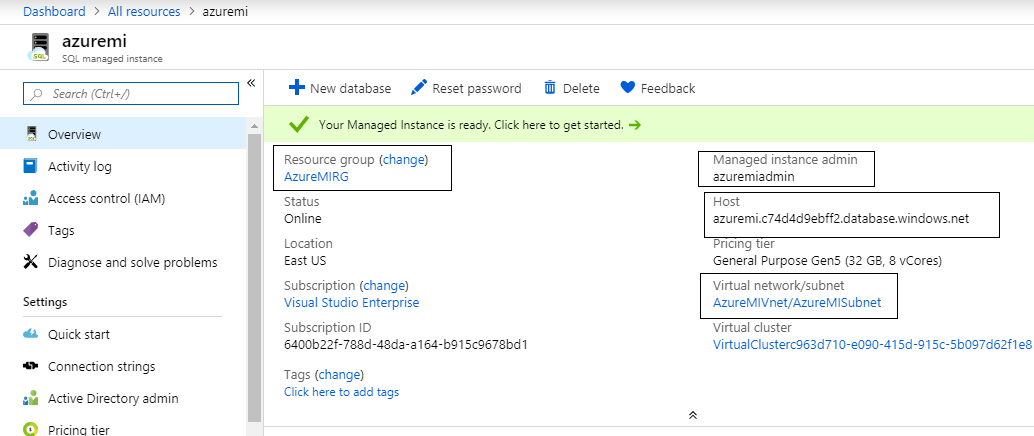Click Reset password
Image resolution: width=1034 pixels, height=436 pixels.
466,88
